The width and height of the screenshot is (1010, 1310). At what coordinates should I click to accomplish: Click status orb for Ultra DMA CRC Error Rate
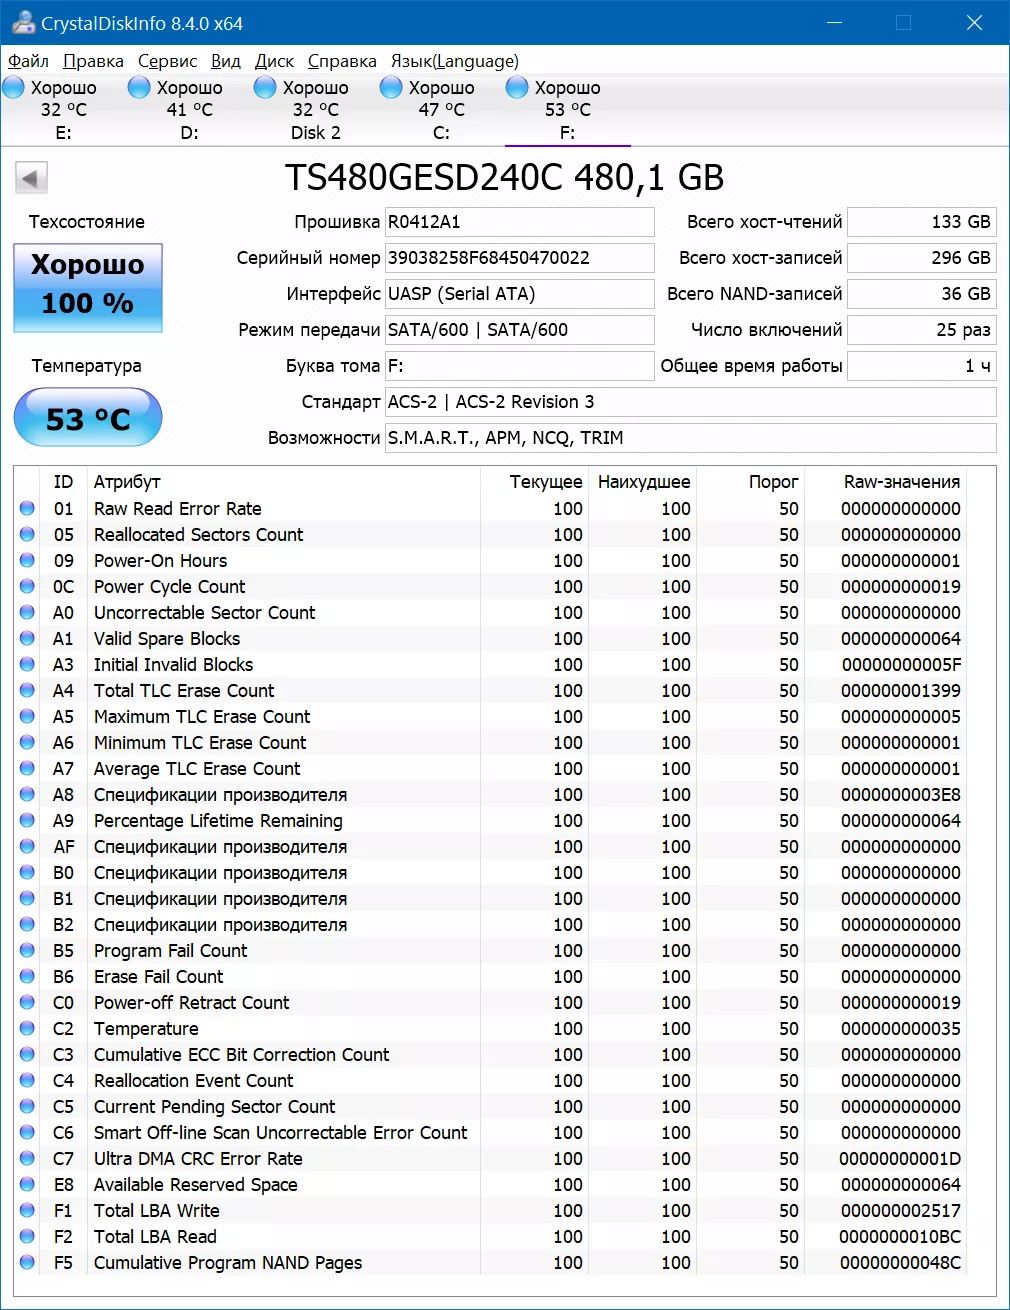pos(27,1158)
